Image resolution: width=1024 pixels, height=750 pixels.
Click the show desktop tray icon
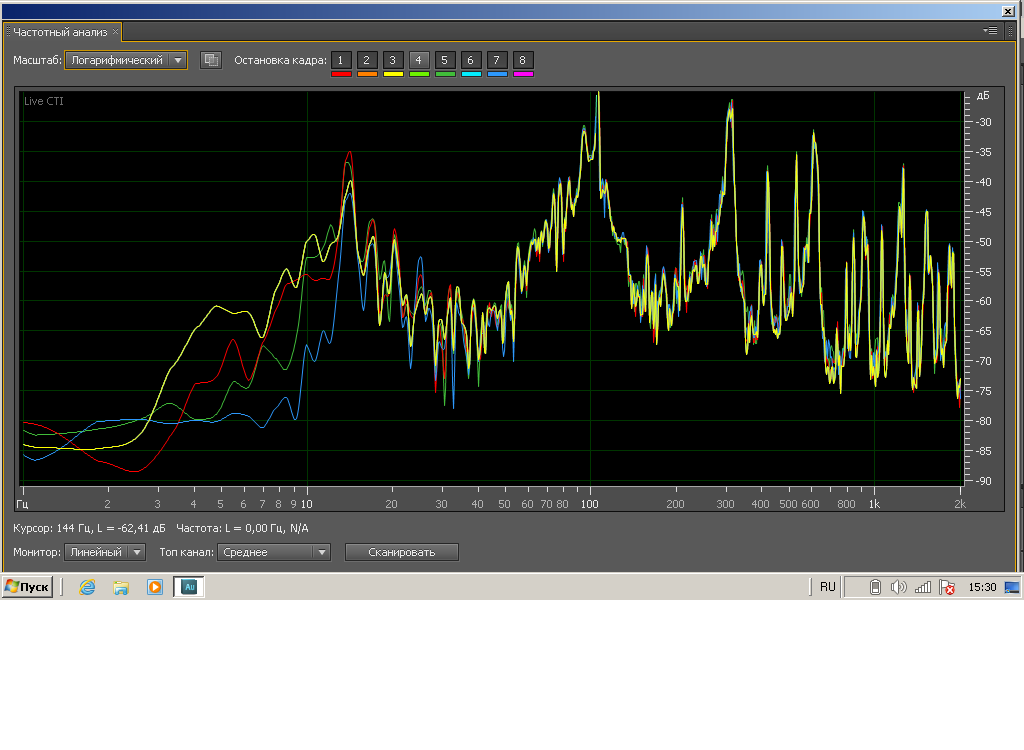point(1012,587)
